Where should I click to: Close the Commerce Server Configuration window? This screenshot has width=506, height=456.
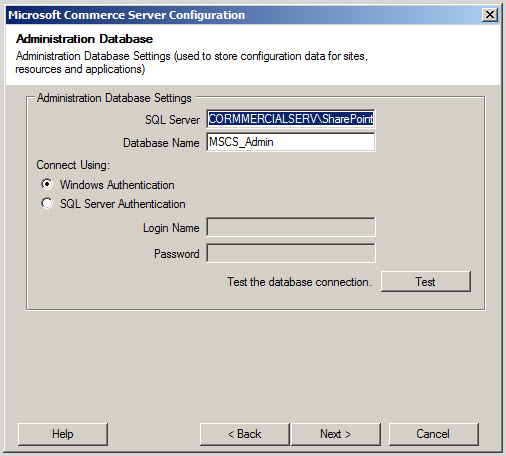point(490,15)
